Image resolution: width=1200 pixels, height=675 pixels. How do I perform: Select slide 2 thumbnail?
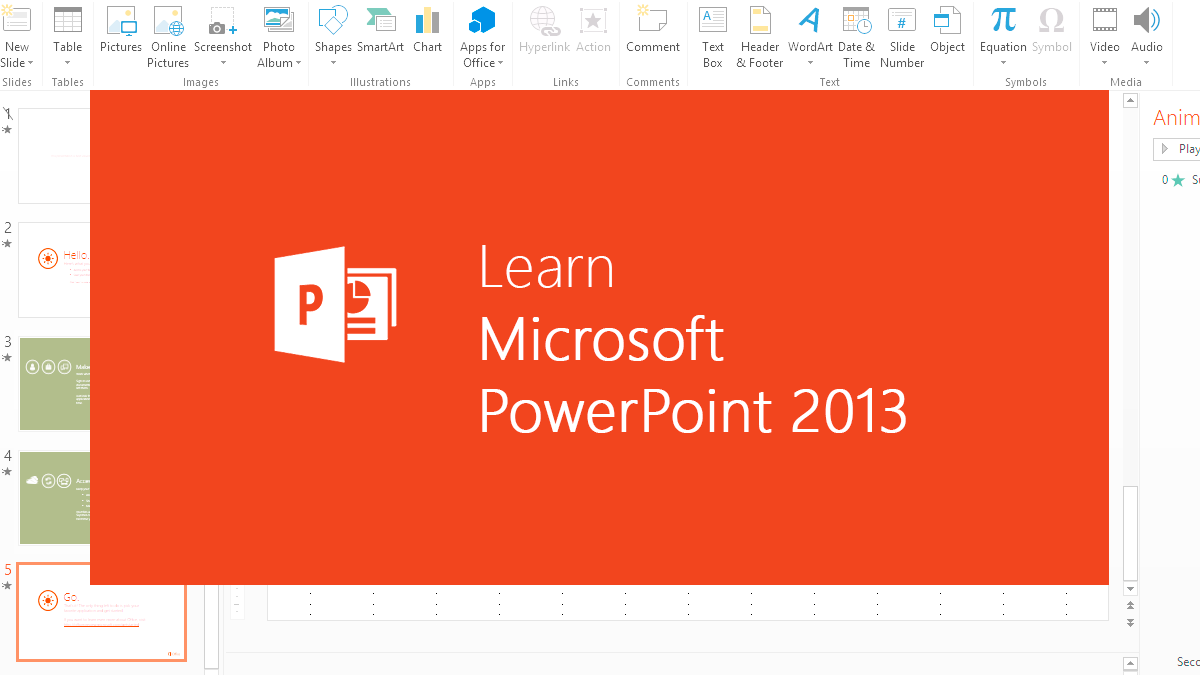[54, 270]
